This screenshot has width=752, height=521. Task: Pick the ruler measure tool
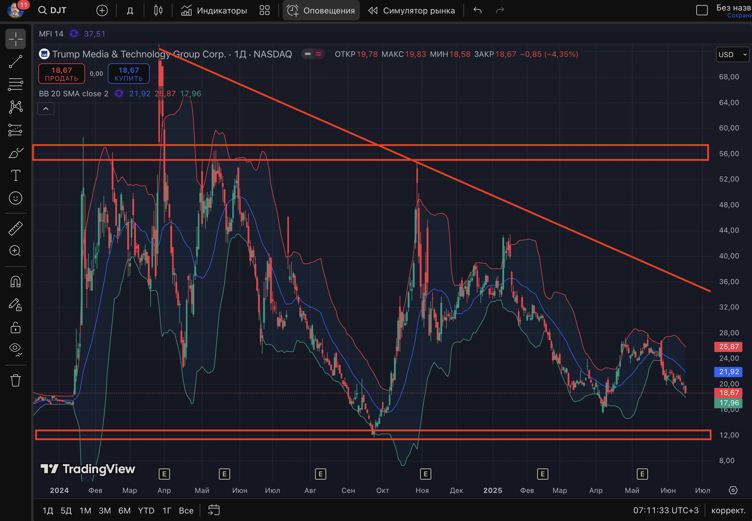[x=15, y=229]
